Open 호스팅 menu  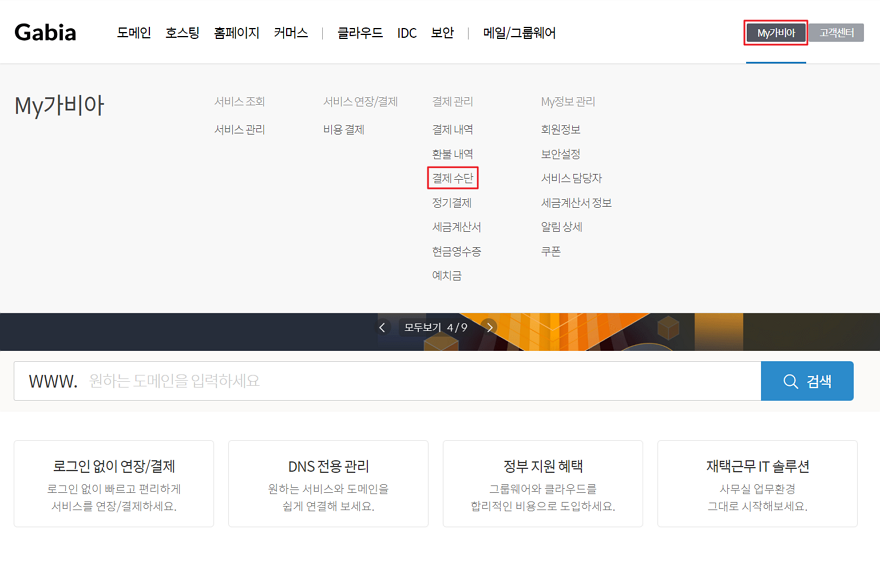[182, 33]
